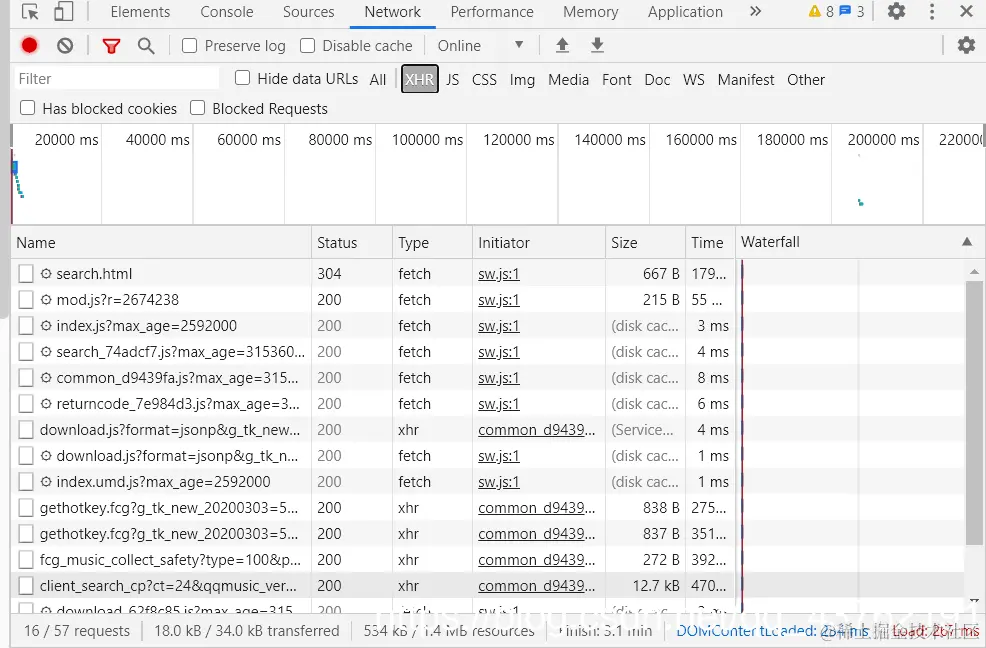Viewport: 986px width, 648px height.
Task: Expand more DevTools tabs chevron
Action: pyautogui.click(x=755, y=11)
